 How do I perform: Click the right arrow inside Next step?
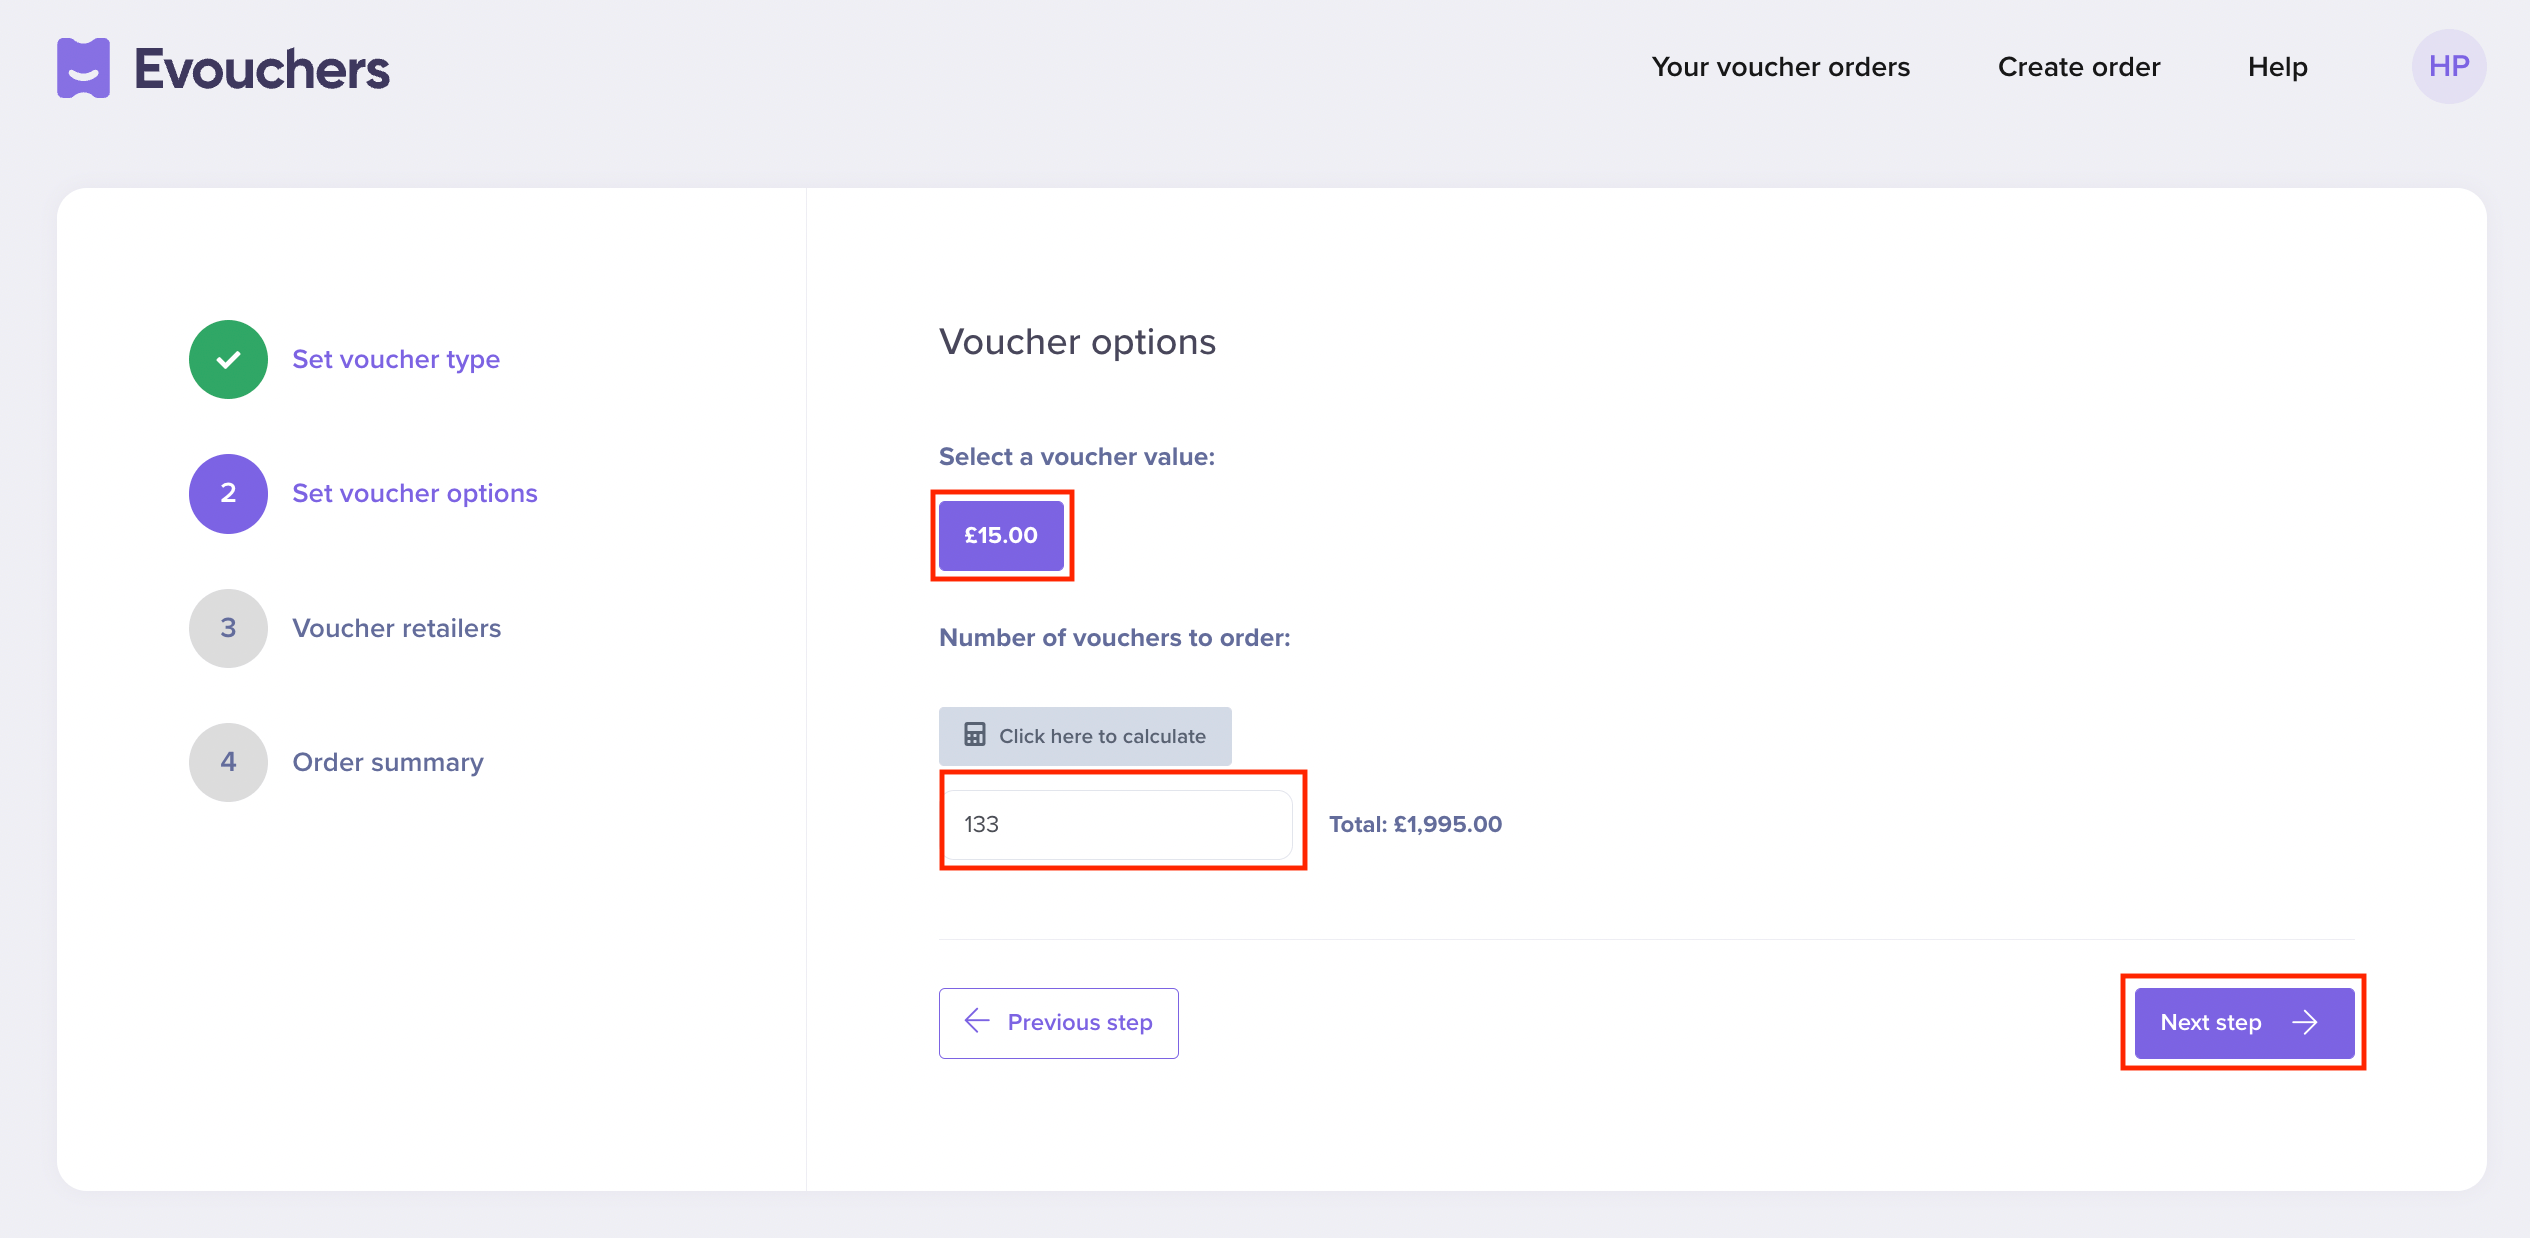[2306, 1022]
